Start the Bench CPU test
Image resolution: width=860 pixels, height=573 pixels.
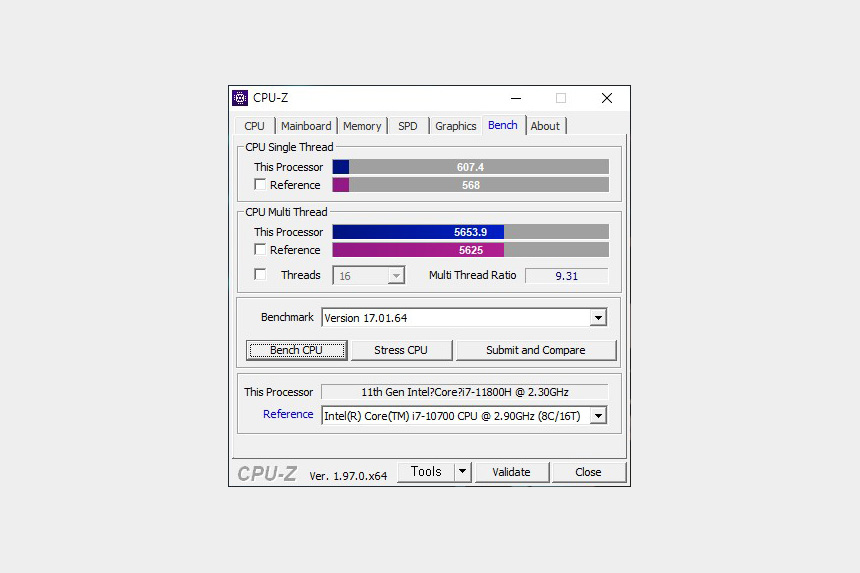pyautogui.click(x=296, y=350)
